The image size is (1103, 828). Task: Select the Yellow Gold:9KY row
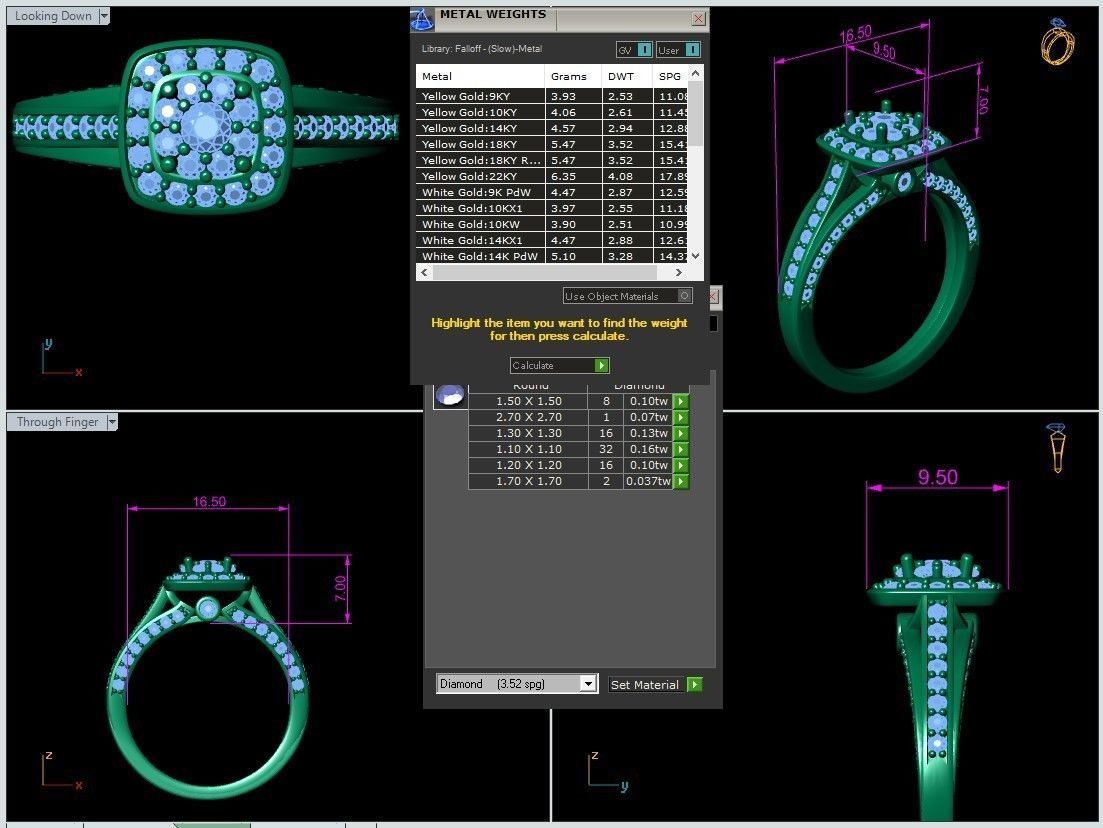point(552,96)
